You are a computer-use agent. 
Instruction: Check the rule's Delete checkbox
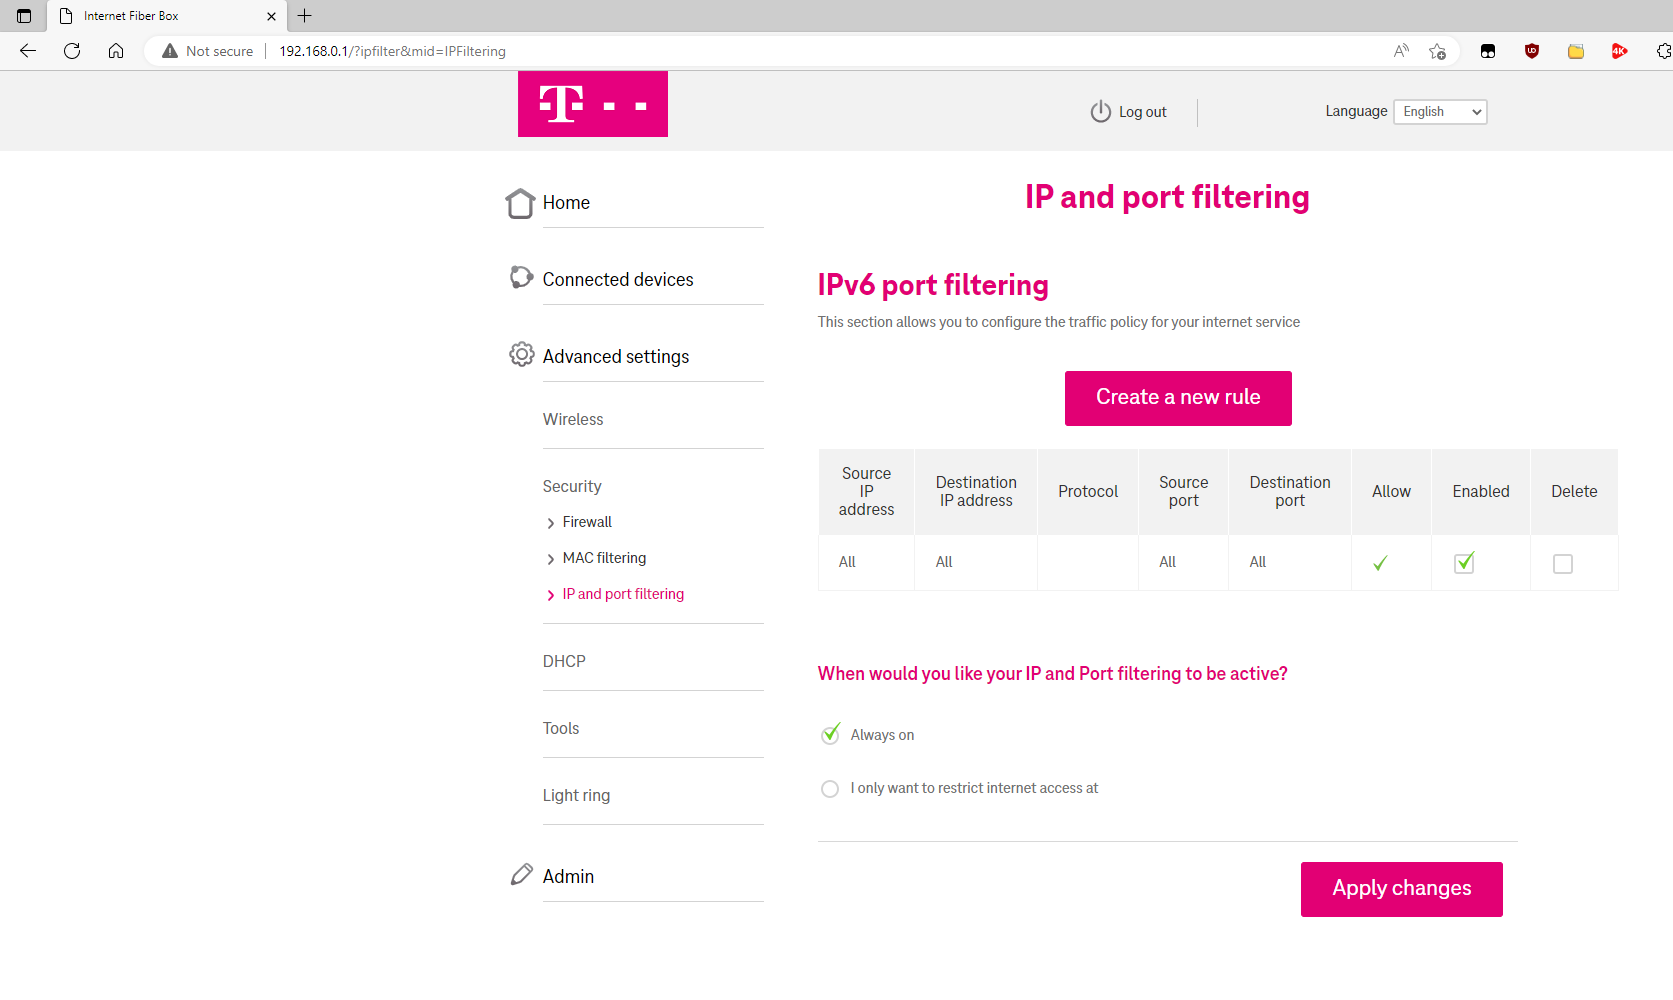1563,564
